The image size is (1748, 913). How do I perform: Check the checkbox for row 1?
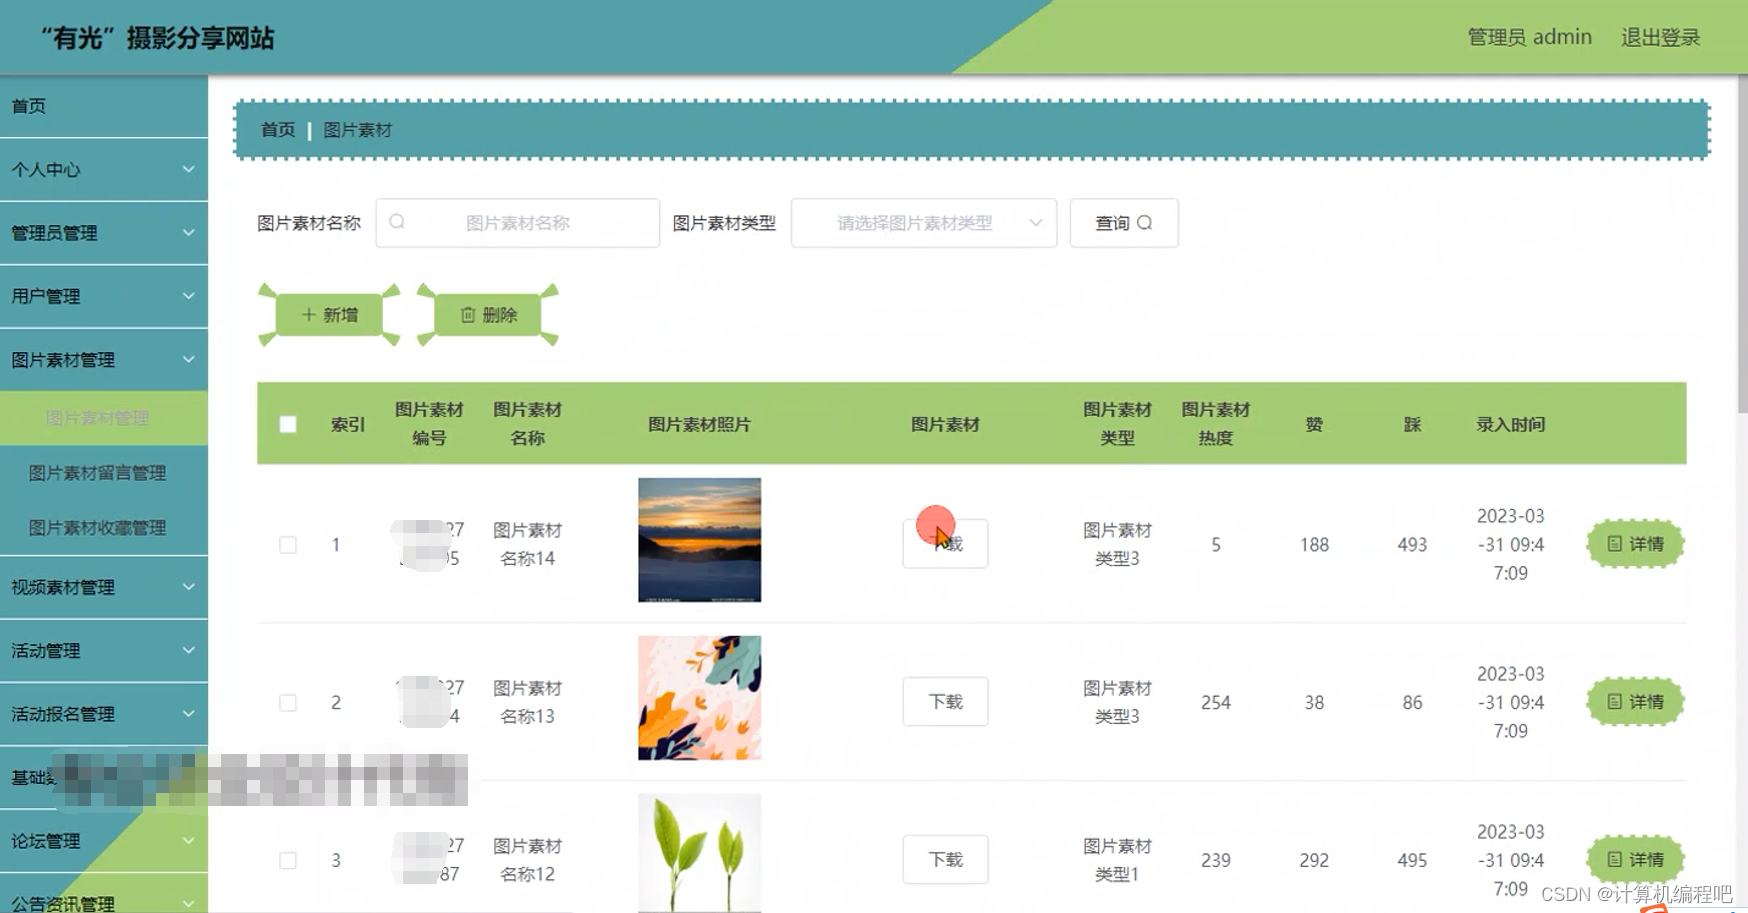pyautogui.click(x=288, y=545)
